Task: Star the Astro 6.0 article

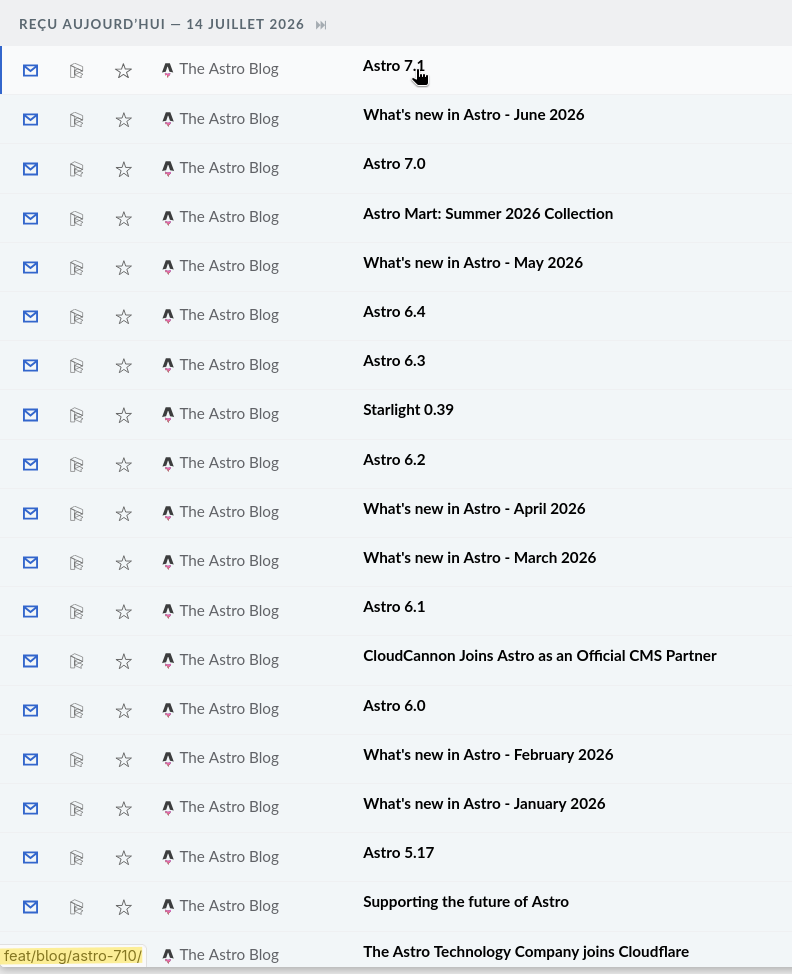Action: pyautogui.click(x=124, y=710)
